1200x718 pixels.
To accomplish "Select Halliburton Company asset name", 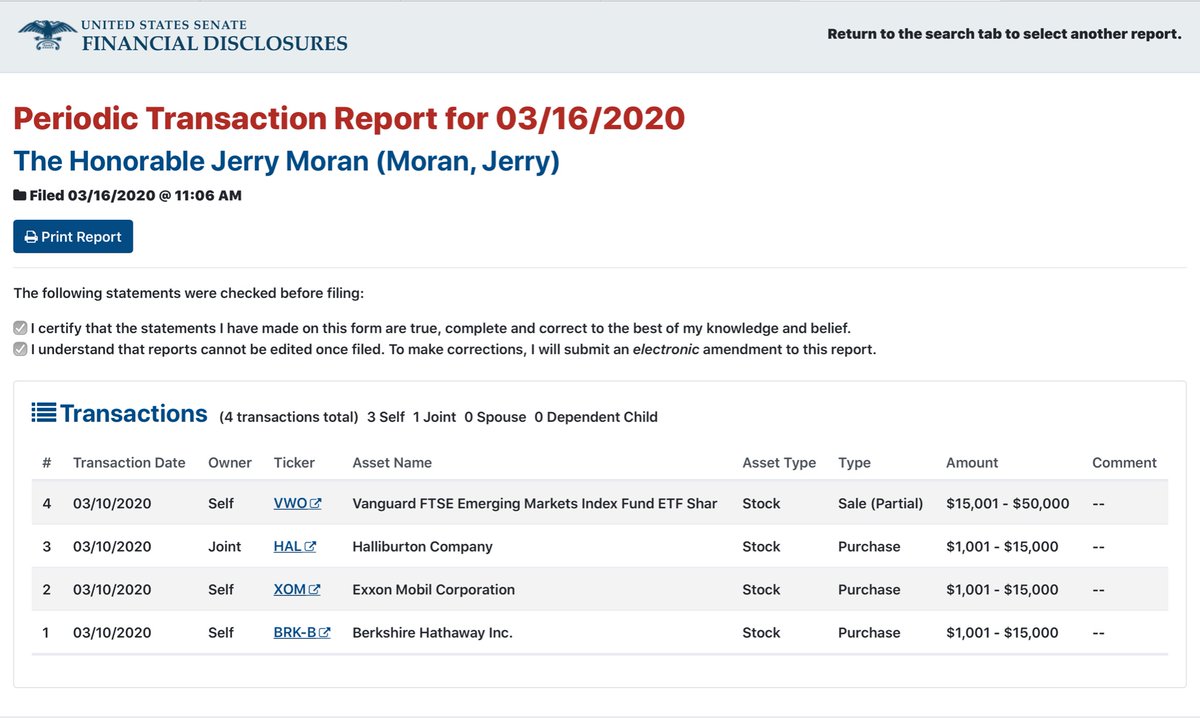I will 422,546.
